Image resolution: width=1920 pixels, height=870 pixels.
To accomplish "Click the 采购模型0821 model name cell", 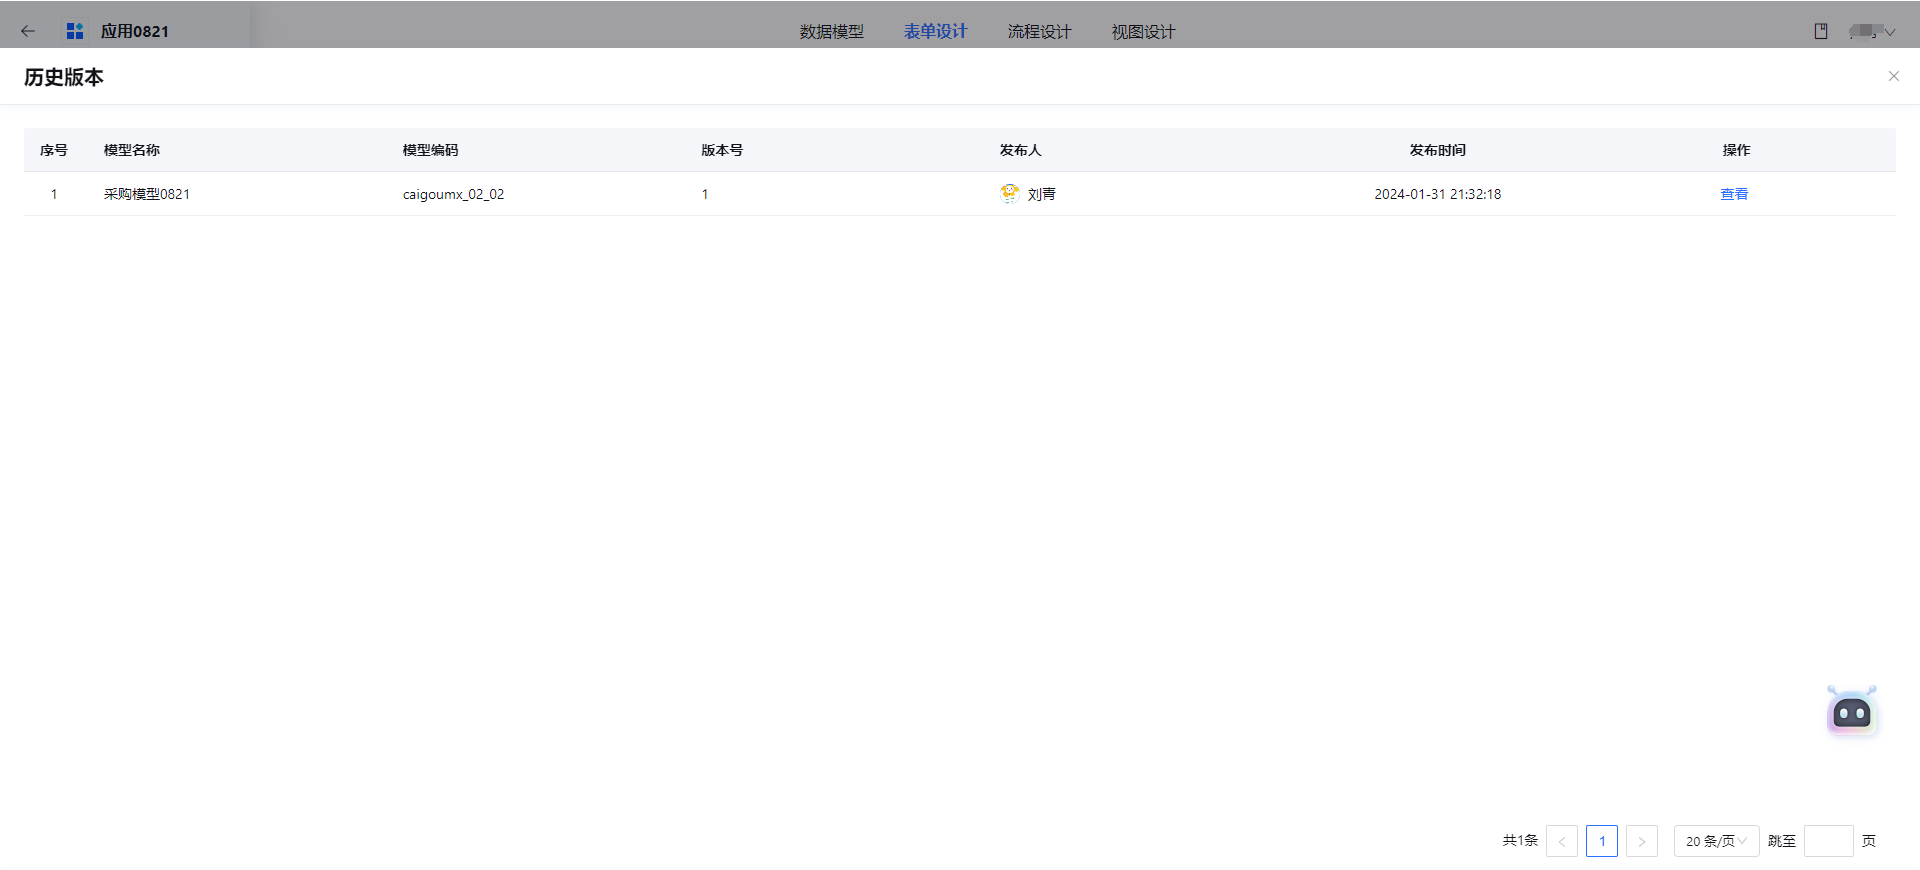I will (147, 194).
